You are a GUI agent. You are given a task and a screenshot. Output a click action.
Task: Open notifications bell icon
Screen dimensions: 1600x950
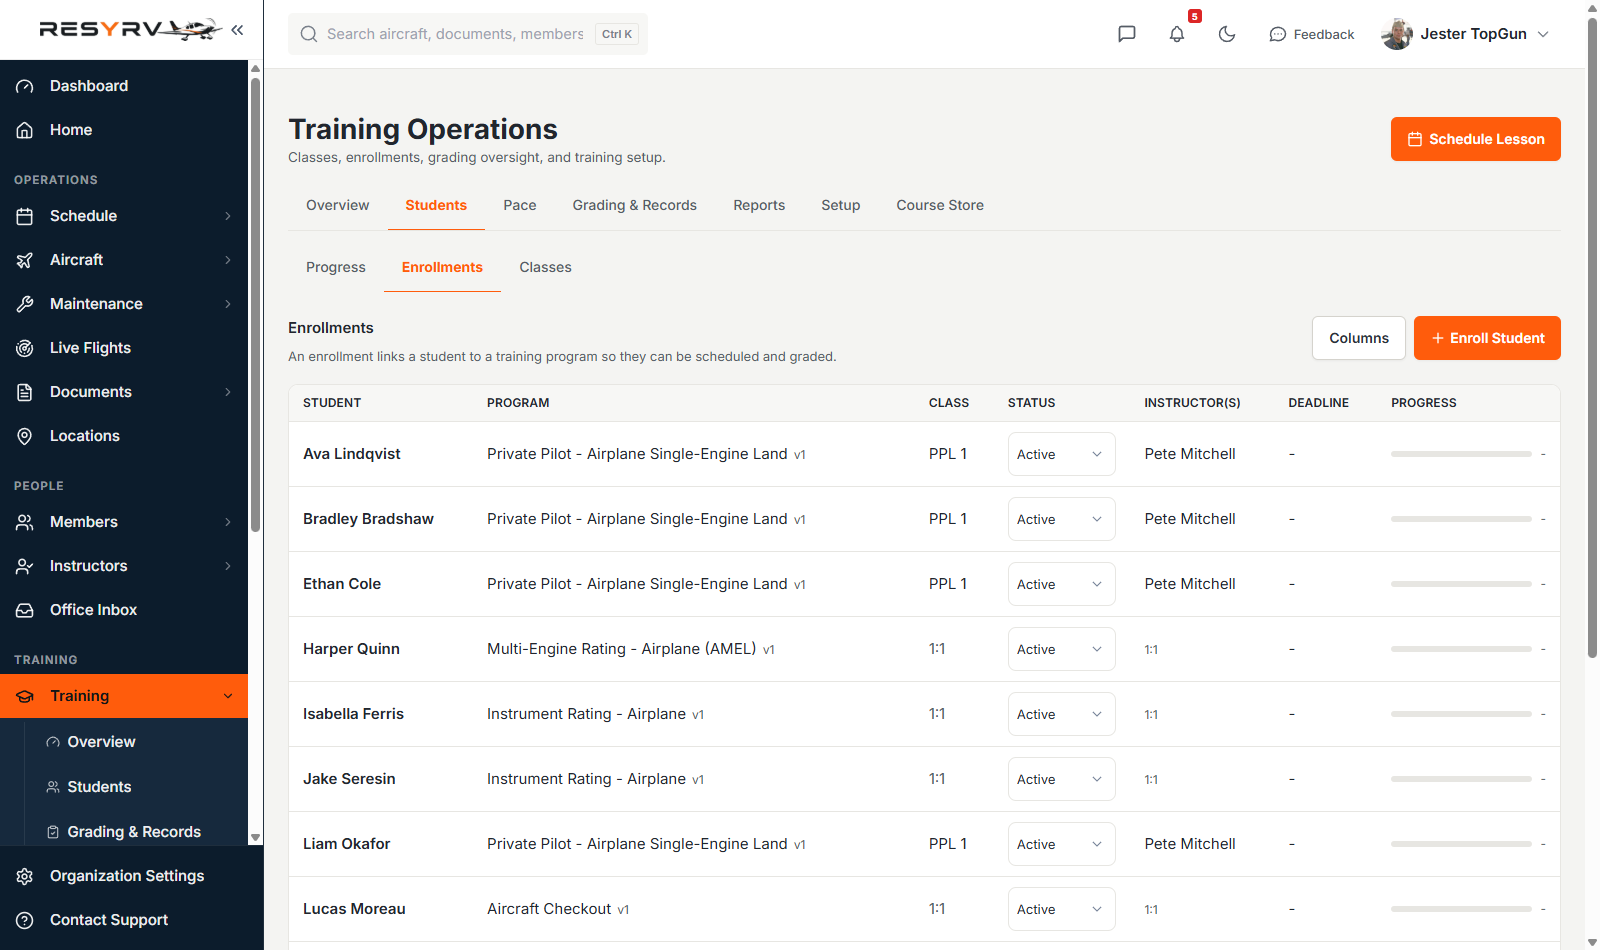(x=1177, y=34)
